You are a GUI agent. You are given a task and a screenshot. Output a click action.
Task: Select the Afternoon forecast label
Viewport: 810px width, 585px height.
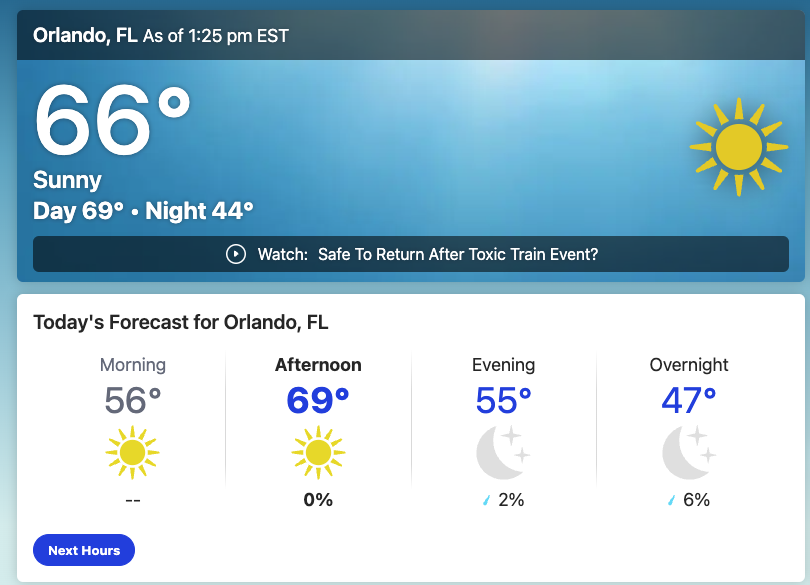pos(318,365)
